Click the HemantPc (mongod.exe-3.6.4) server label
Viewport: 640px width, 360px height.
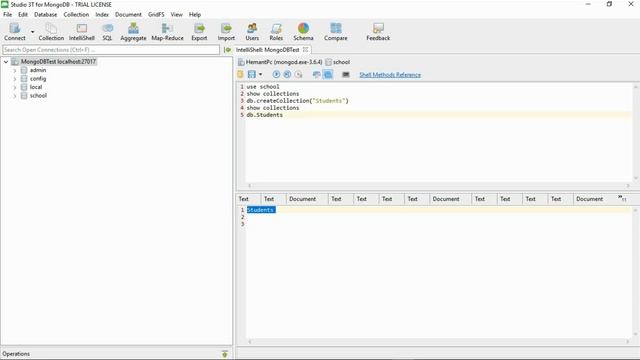pos(284,62)
